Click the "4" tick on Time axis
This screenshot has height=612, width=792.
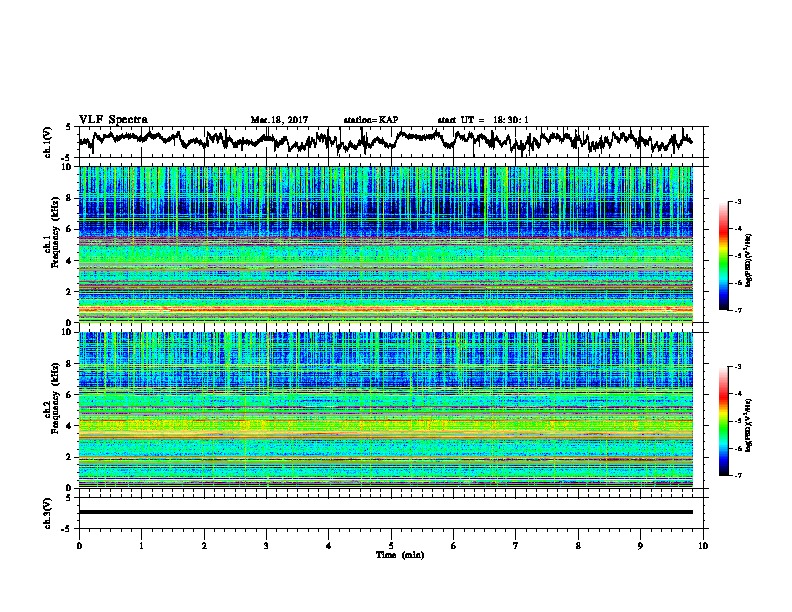(x=329, y=546)
